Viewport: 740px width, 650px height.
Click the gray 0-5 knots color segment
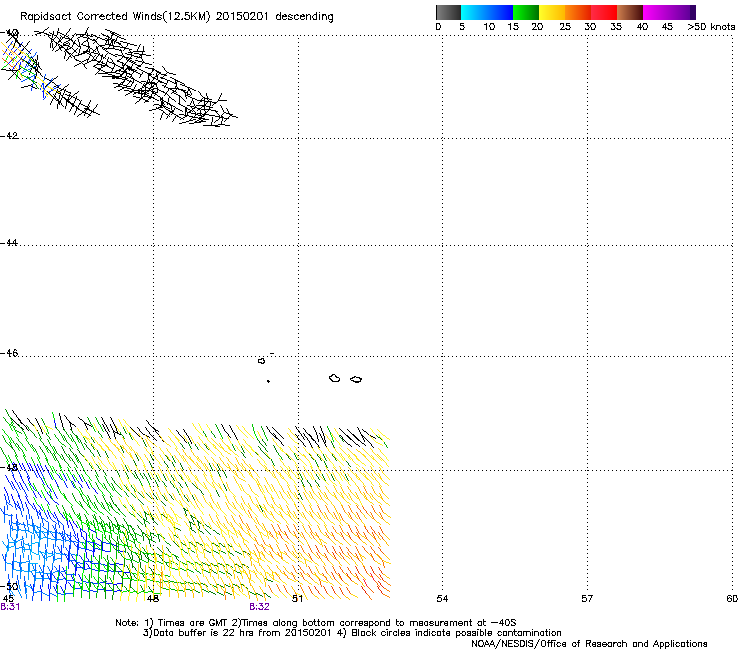tap(448, 12)
